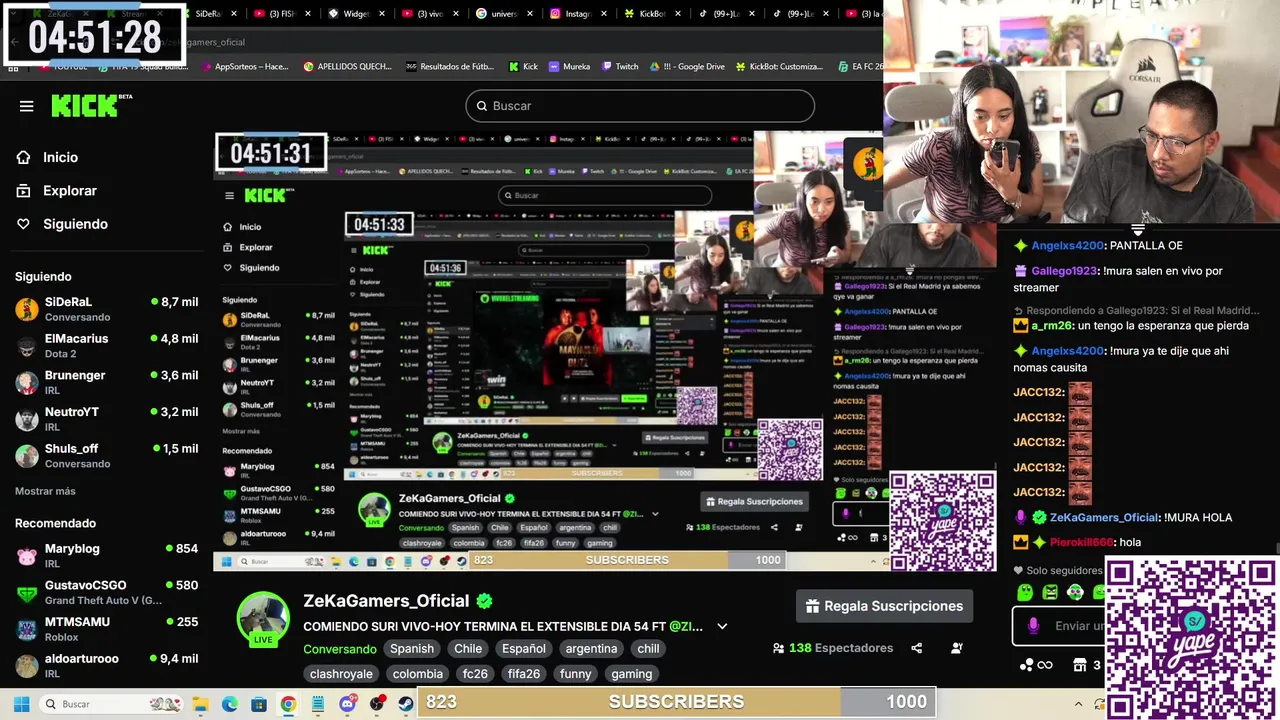1280x720 pixels.
Task: Open recommended Maryblog channel
Action: tap(106, 556)
